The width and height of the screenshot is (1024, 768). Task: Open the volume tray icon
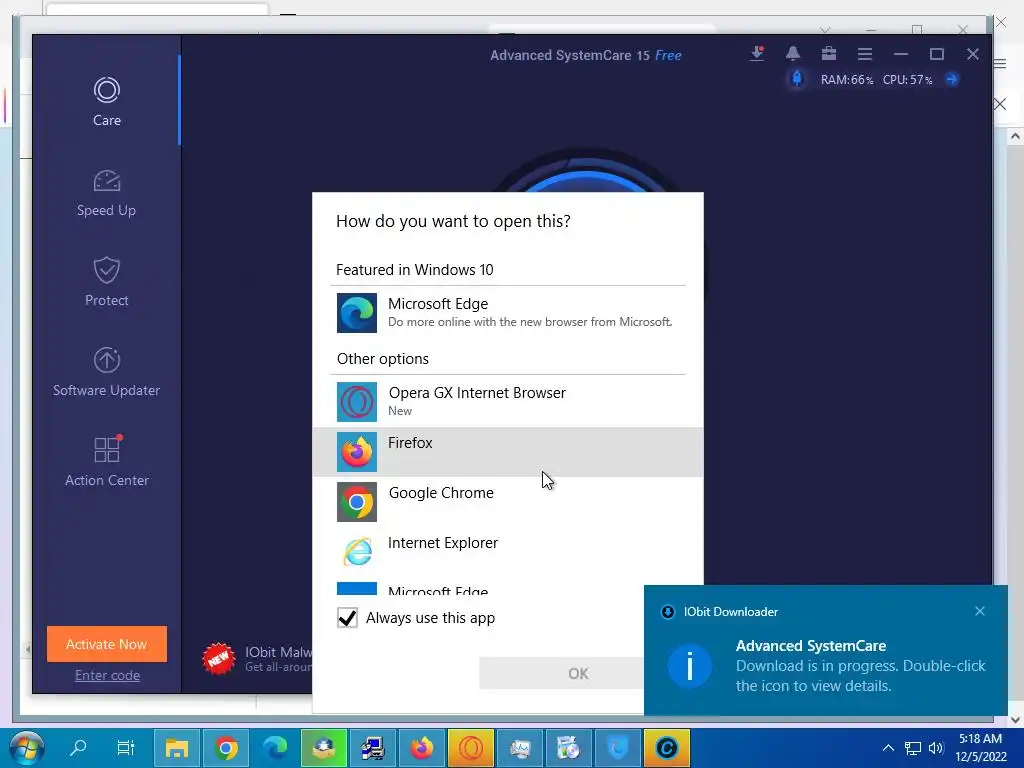pos(936,748)
